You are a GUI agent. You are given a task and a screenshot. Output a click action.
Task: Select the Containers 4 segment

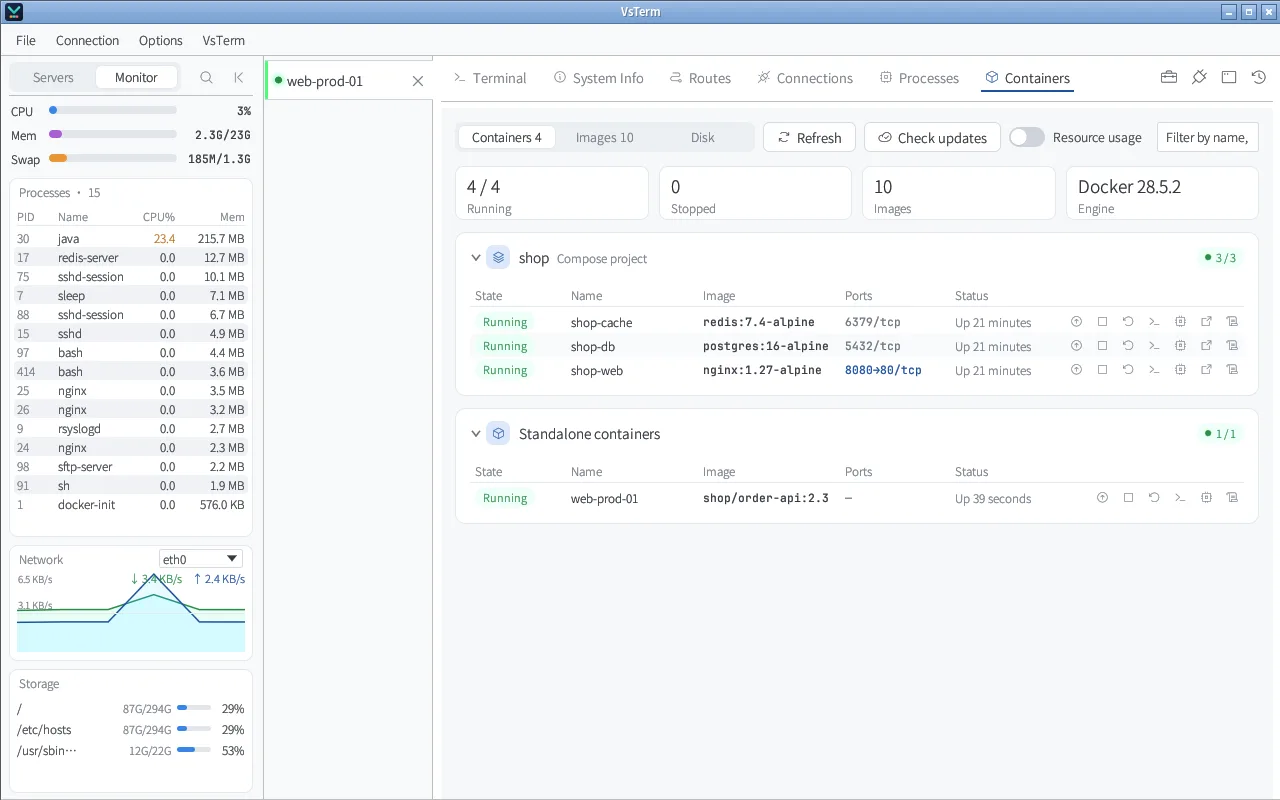coord(507,137)
